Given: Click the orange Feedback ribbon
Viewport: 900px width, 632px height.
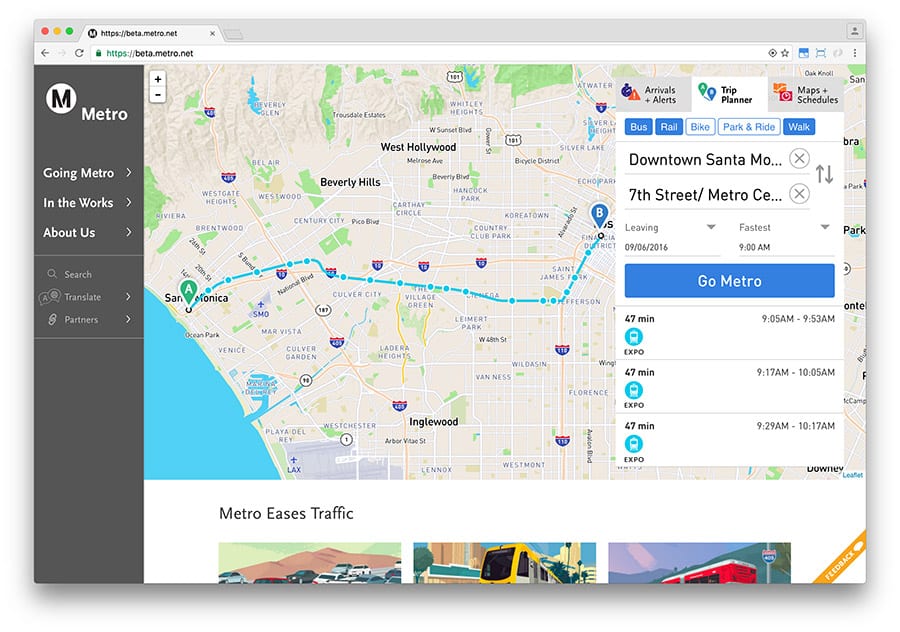Looking at the screenshot, I should click(841, 559).
